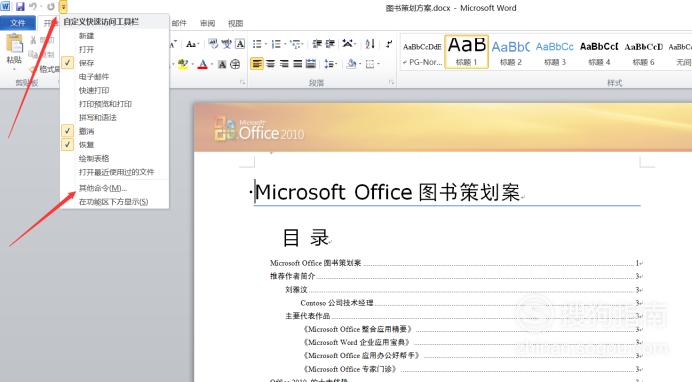Expand the Paste options arrow below 粘贴
Image resolution: width=692 pixels, height=382 pixels.
point(14,69)
